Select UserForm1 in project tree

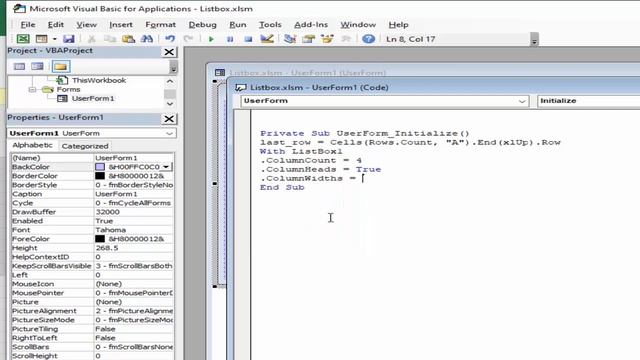coord(93,98)
